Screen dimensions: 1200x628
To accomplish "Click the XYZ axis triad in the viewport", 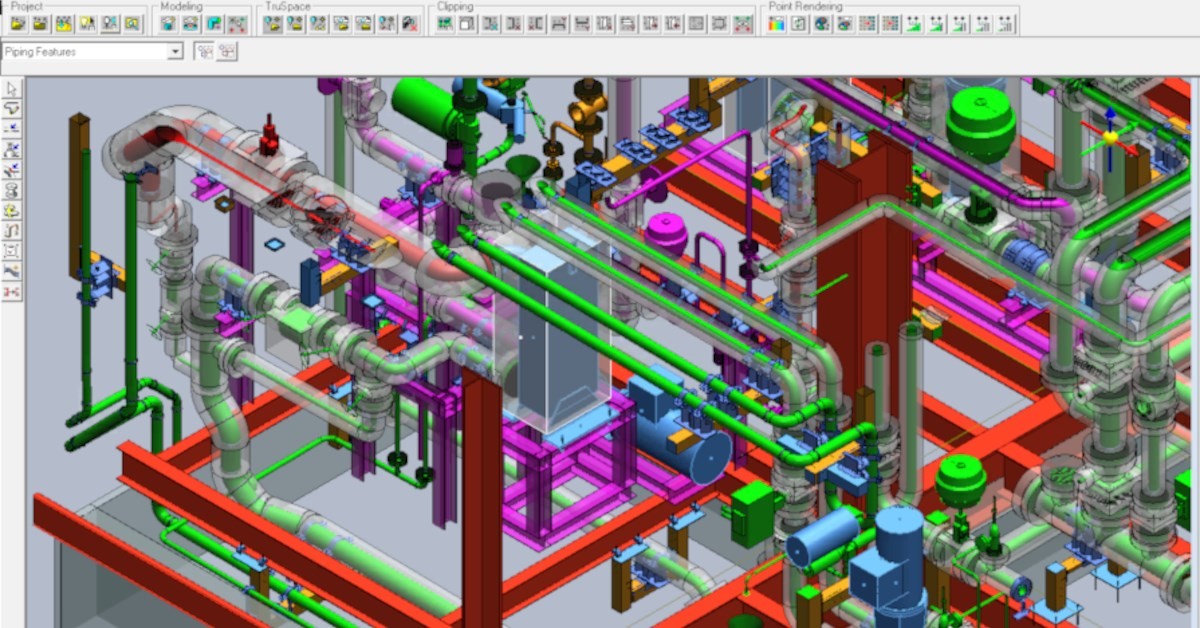I will tap(1109, 139).
